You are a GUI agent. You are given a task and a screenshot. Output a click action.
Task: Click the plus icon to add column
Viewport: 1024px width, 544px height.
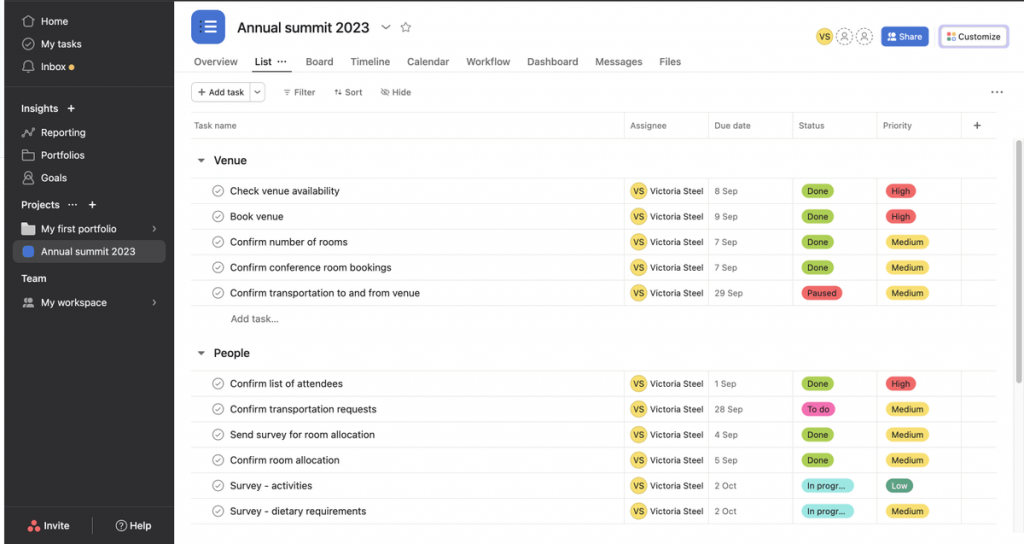click(977, 126)
